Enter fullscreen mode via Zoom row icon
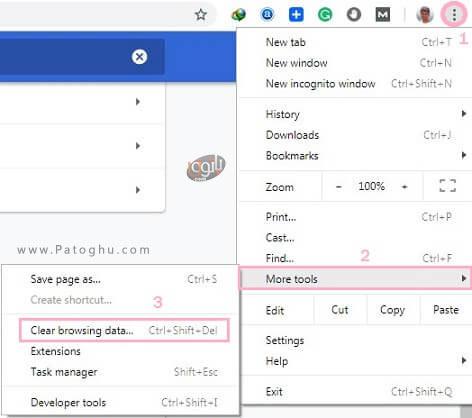472x418 pixels. tap(447, 186)
